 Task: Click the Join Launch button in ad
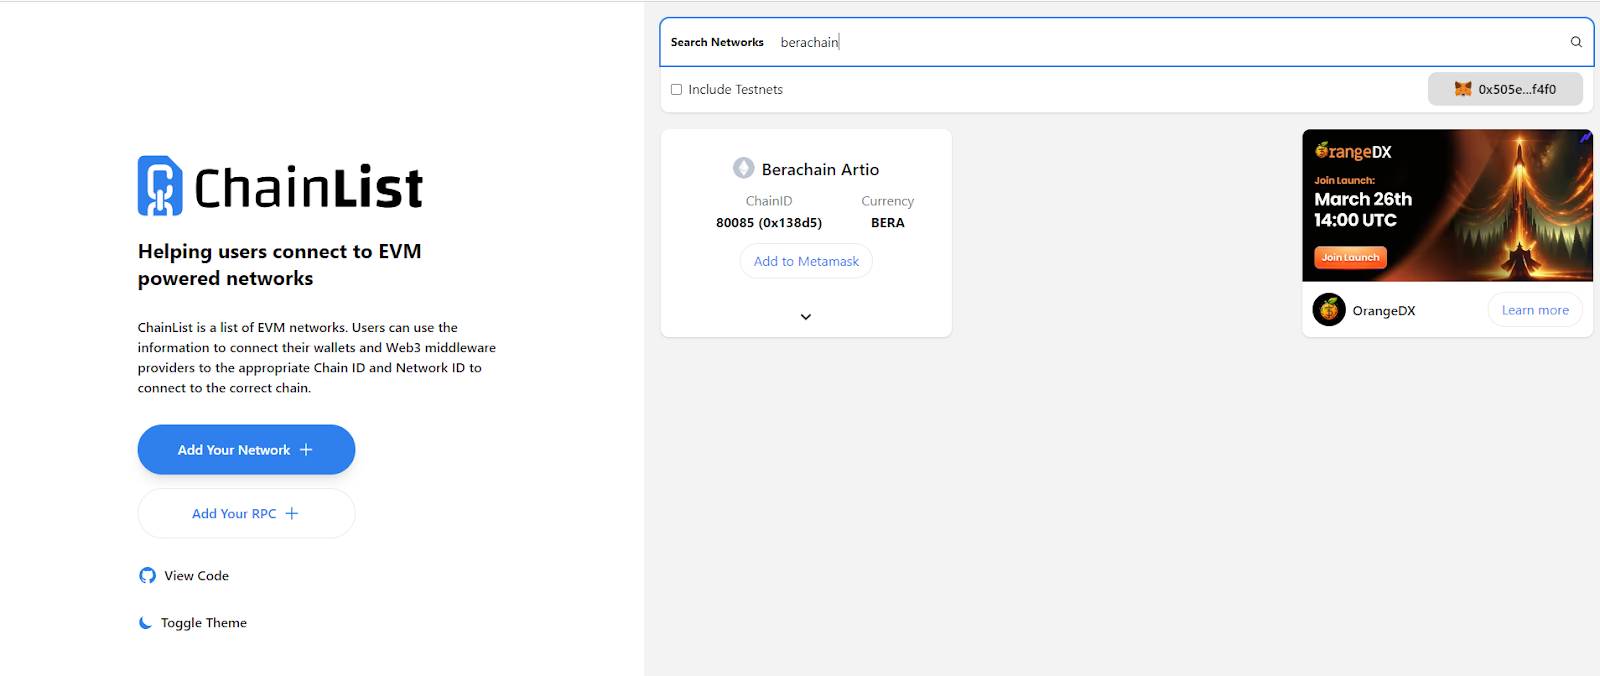point(1350,257)
